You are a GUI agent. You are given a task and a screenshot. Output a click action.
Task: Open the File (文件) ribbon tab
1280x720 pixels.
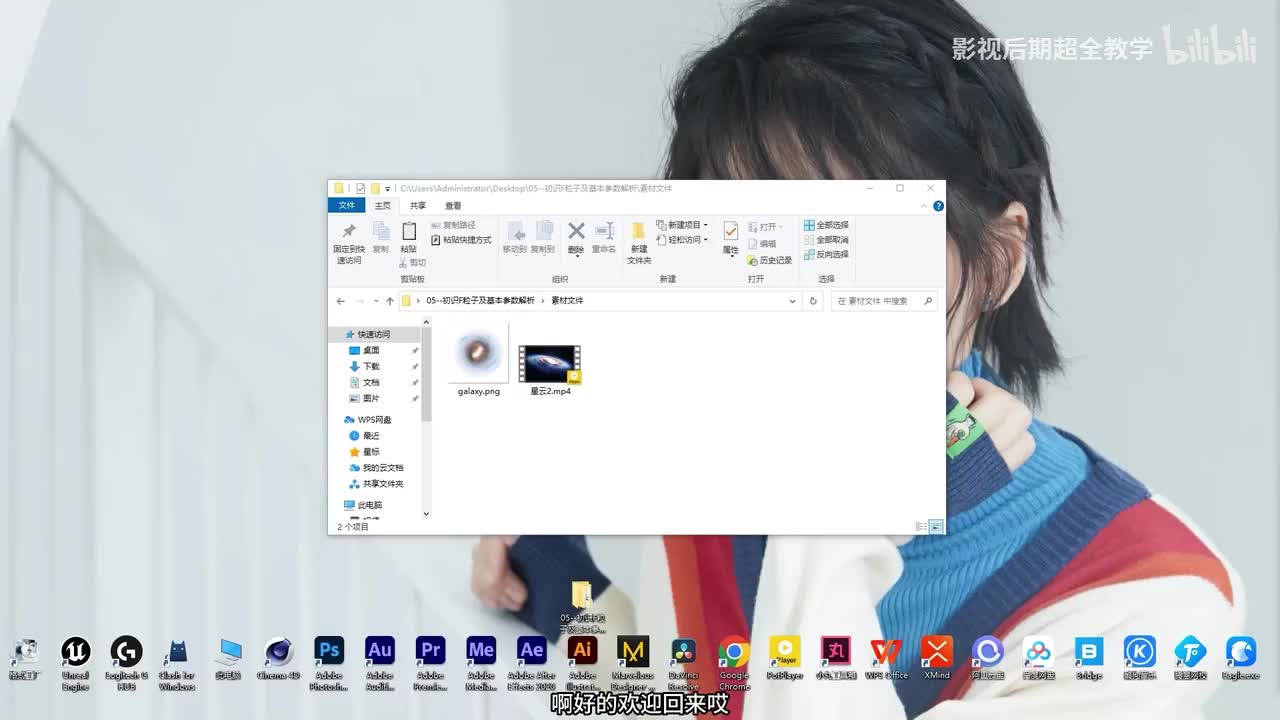[x=346, y=206]
